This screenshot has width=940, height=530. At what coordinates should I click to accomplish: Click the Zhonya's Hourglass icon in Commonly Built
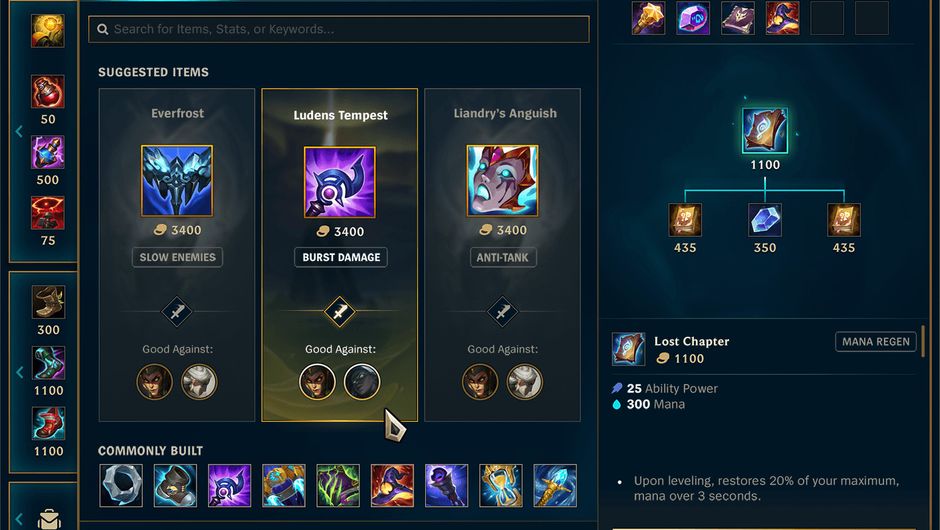501,486
